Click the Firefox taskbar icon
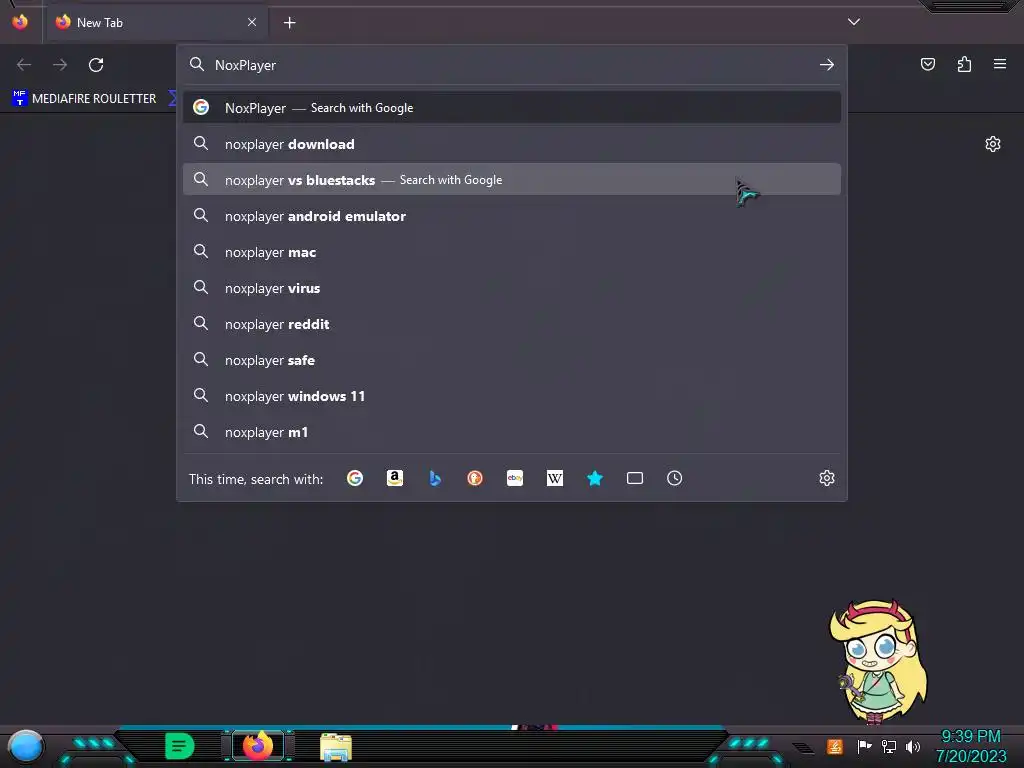This screenshot has height=768, width=1024. [258, 746]
